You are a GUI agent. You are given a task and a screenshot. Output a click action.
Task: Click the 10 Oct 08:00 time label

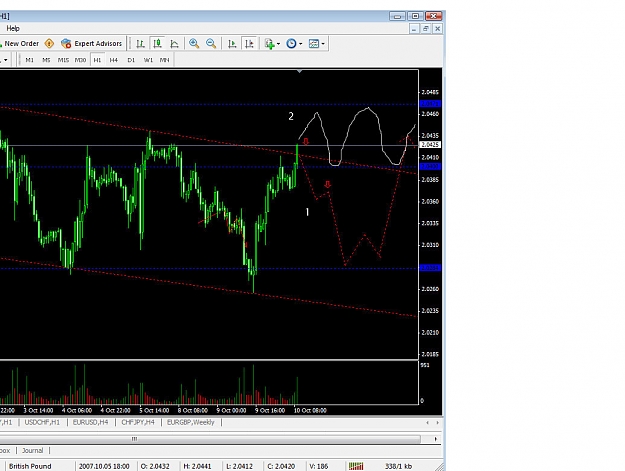pos(310,410)
